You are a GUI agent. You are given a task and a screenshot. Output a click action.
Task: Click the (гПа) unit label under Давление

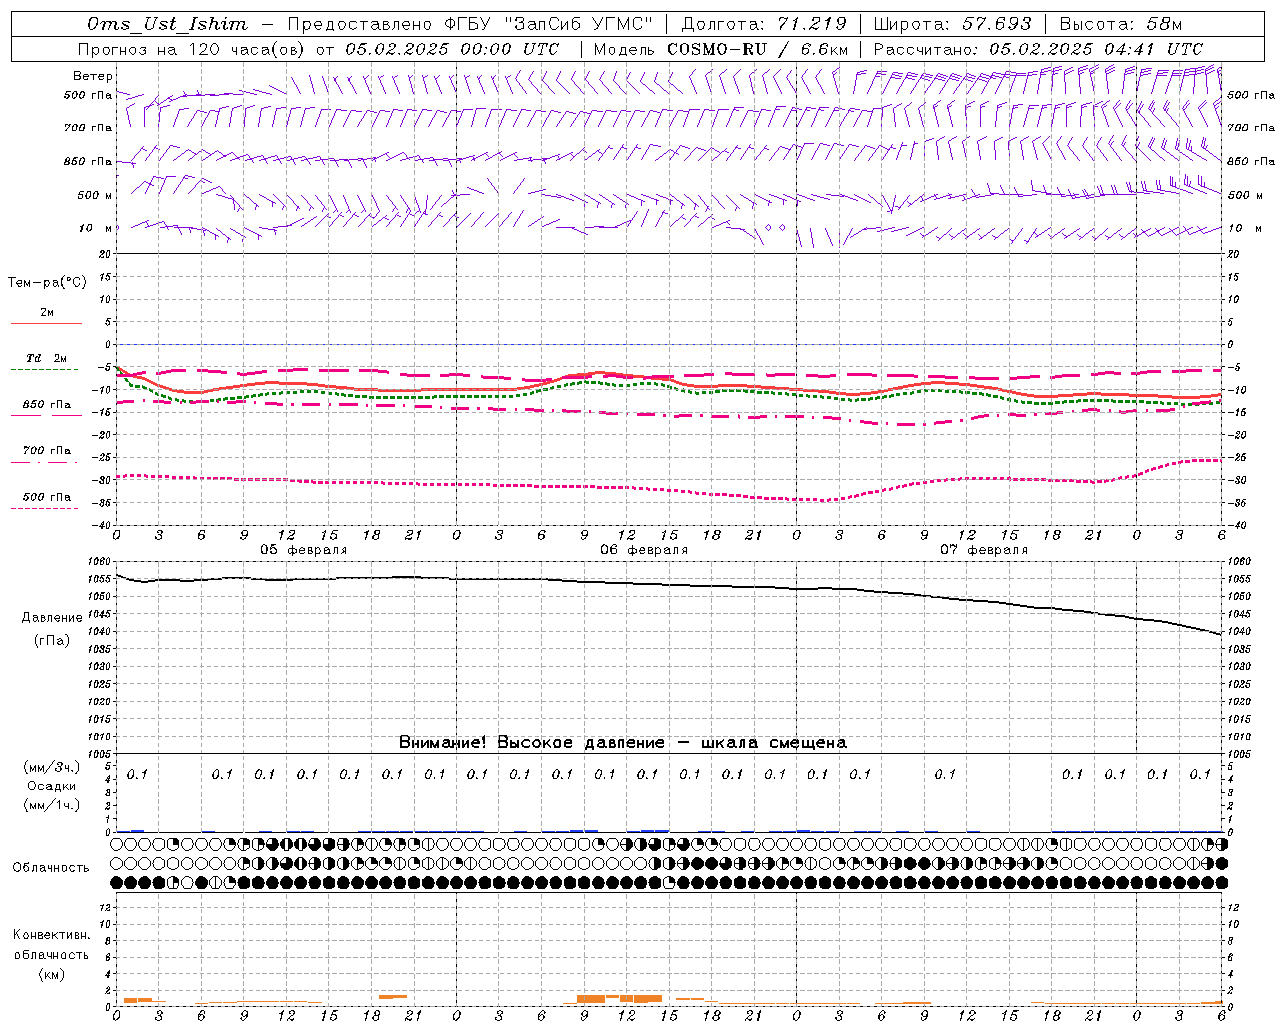[52, 640]
